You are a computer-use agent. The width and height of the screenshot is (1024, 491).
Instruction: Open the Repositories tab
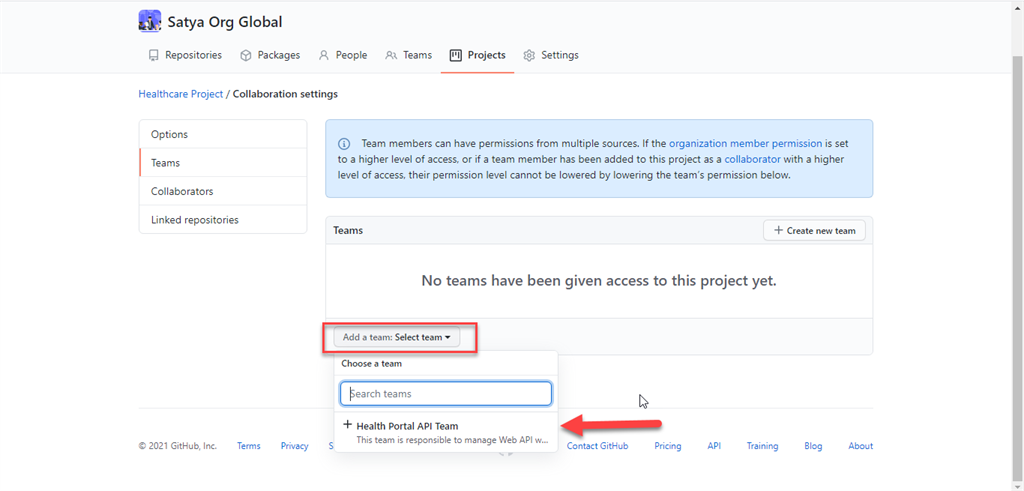point(185,55)
